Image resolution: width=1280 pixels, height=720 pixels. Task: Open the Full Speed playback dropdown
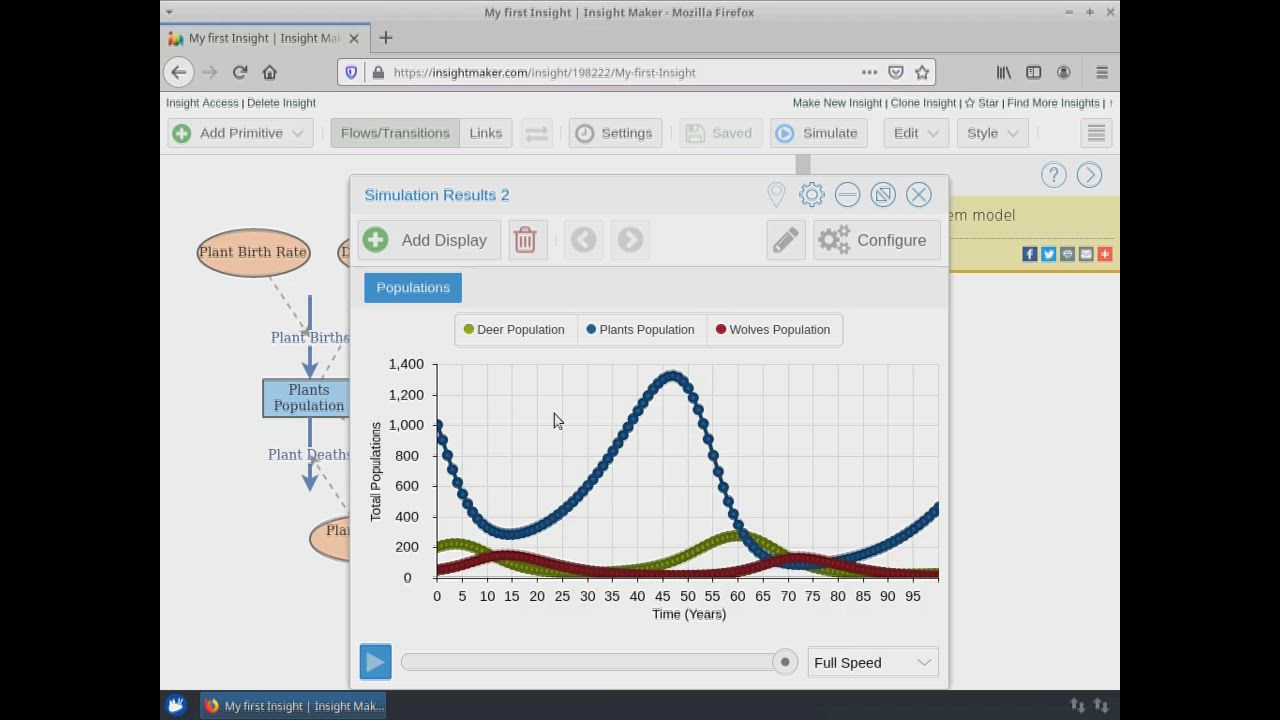pos(873,662)
